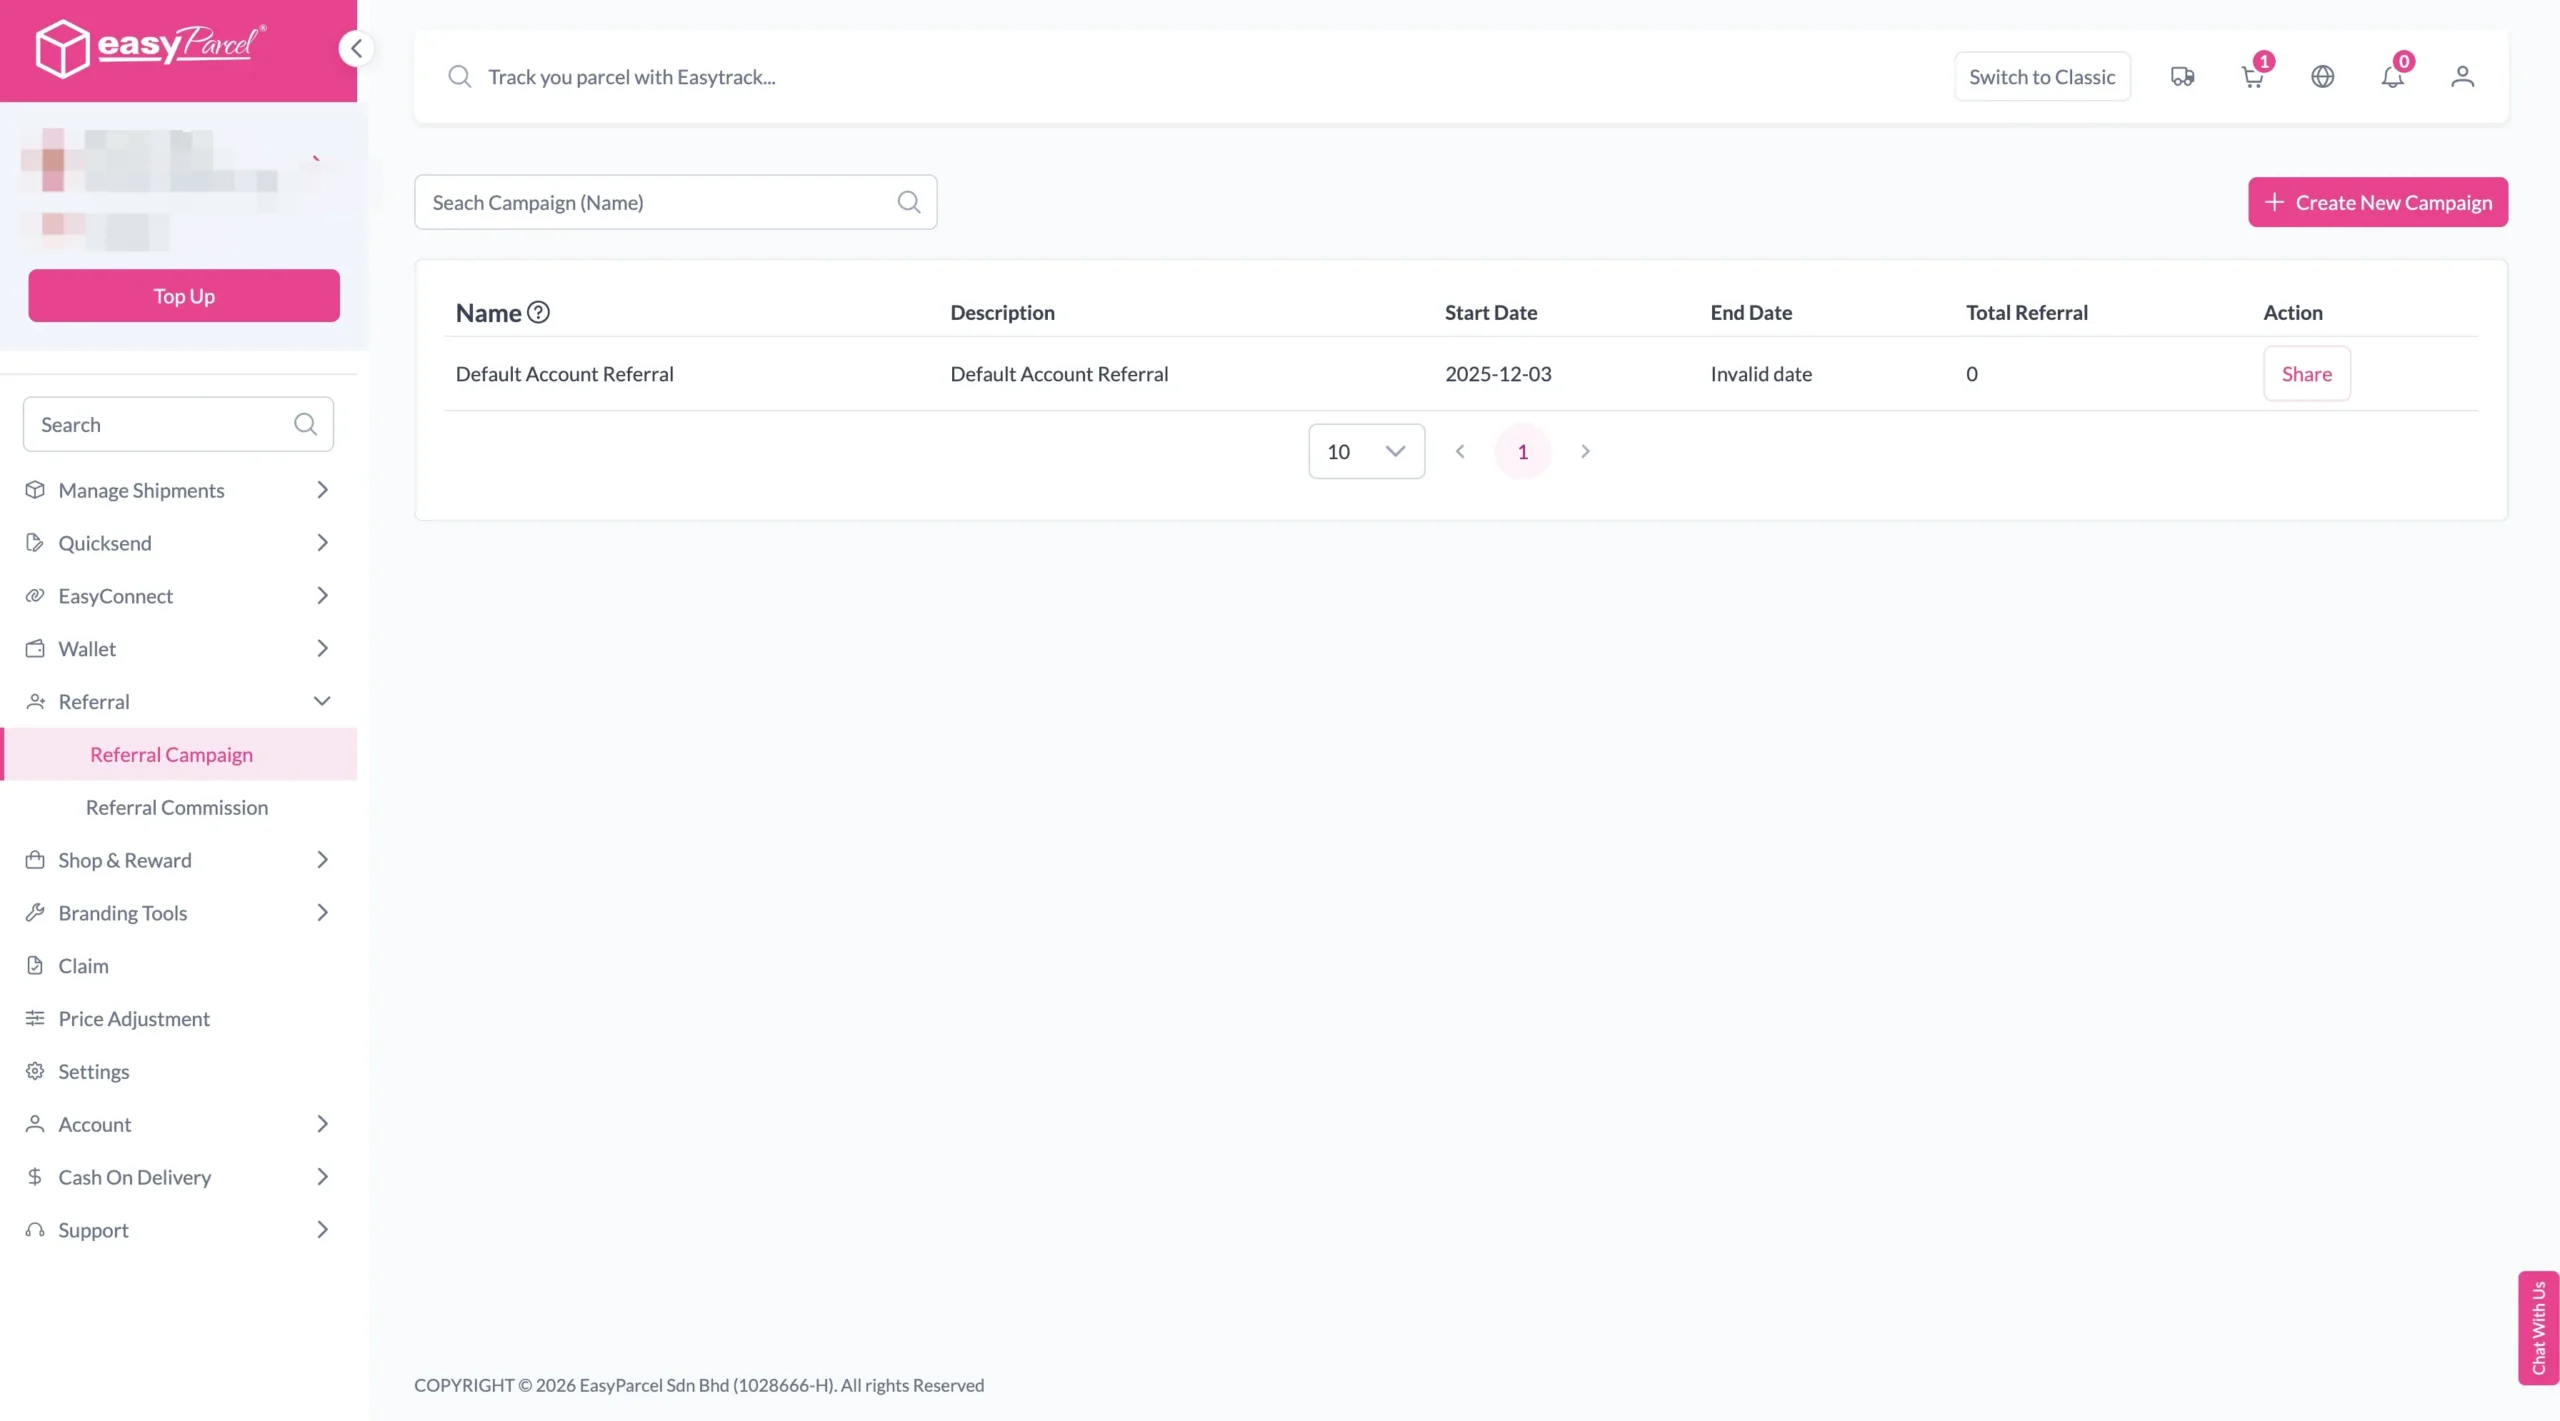Open the rows-per-page dropdown showing 10

click(1366, 452)
